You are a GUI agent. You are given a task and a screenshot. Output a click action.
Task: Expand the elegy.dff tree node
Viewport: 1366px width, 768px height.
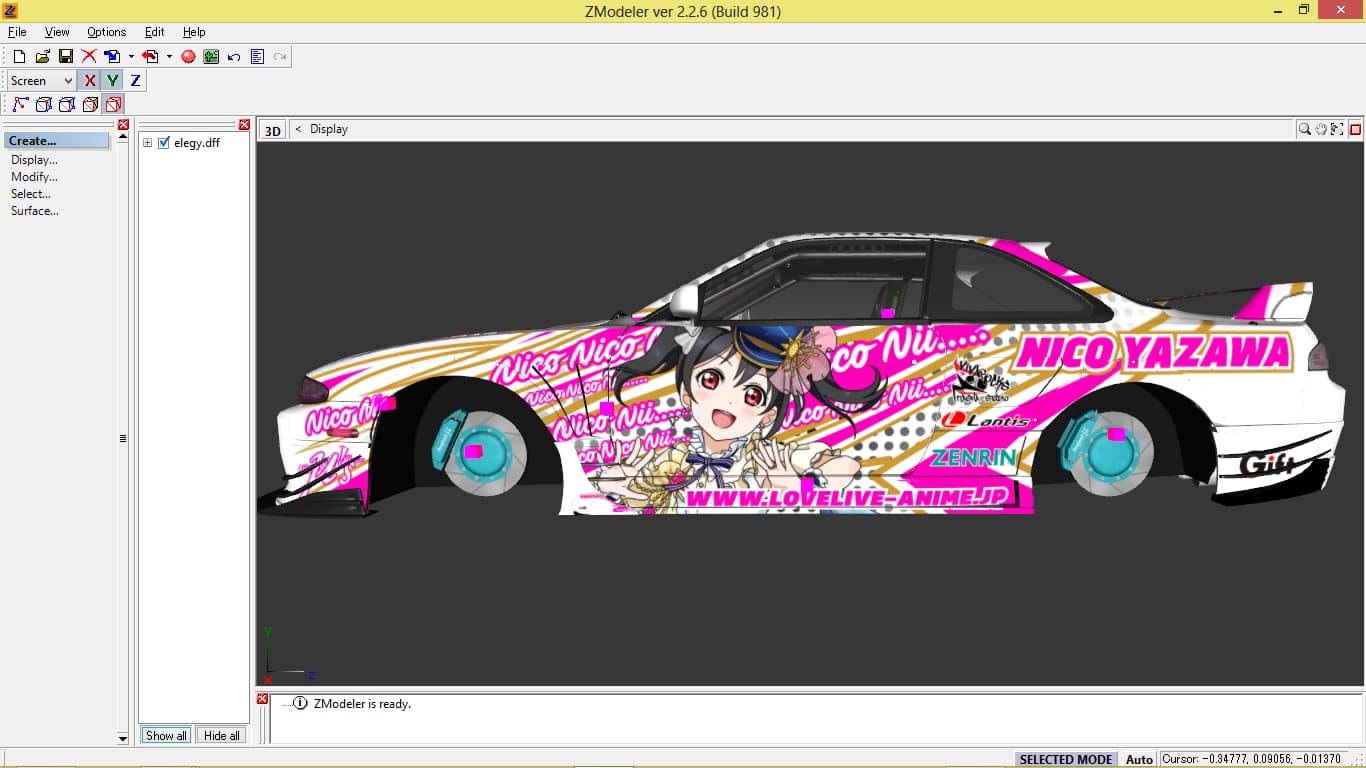coord(147,143)
